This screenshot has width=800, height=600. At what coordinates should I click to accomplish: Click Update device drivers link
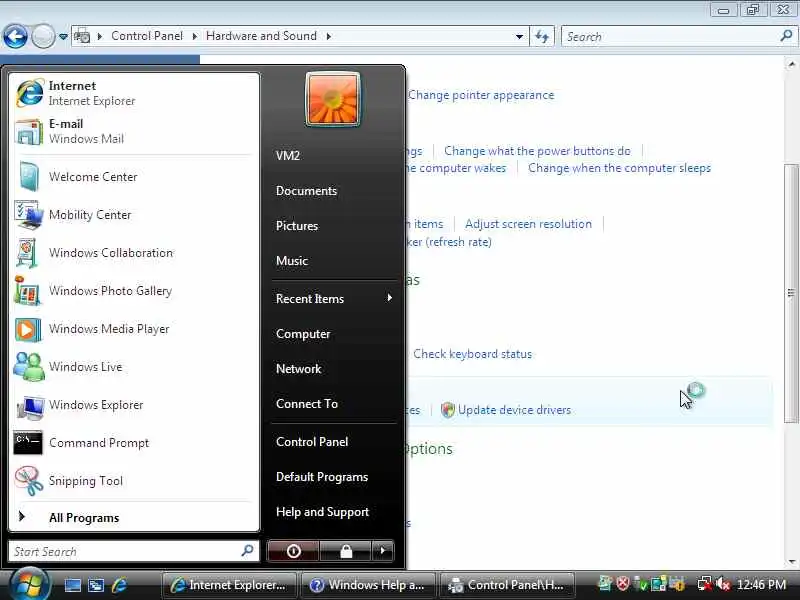coord(514,410)
